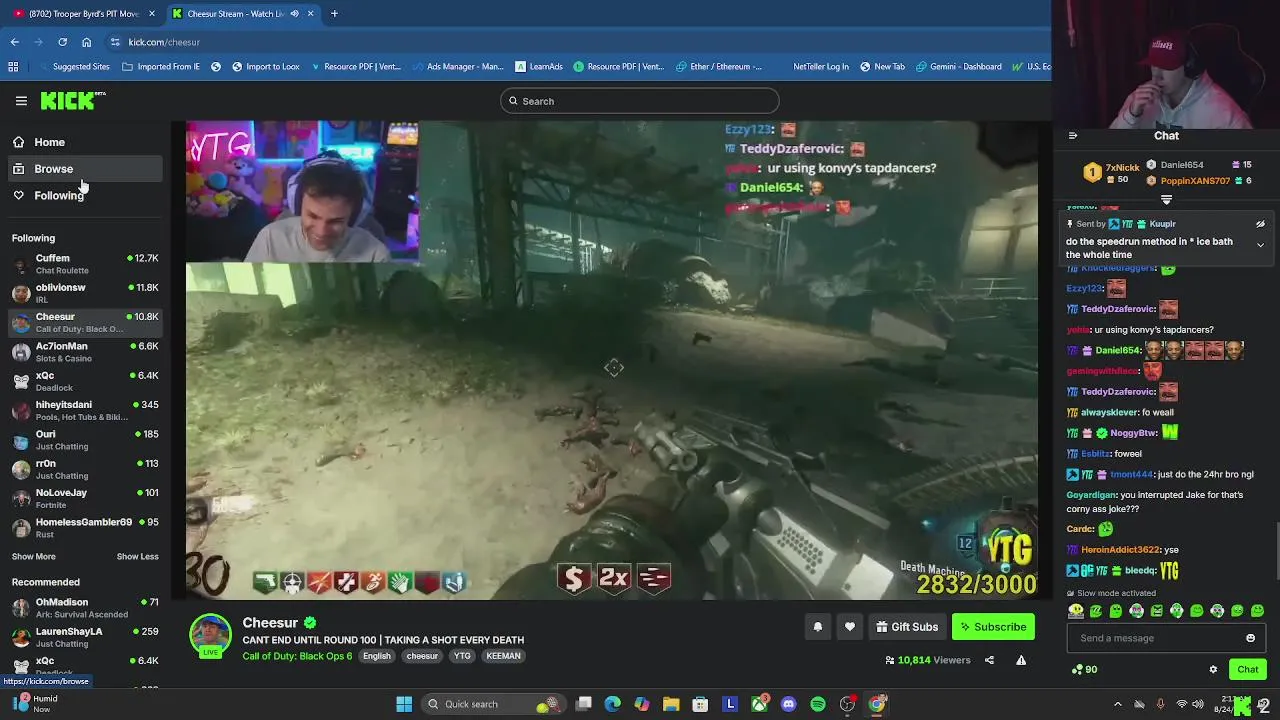Follow Cheesur with the heart icon
Viewport: 1280px width, 720px height.
pyautogui.click(x=850, y=627)
